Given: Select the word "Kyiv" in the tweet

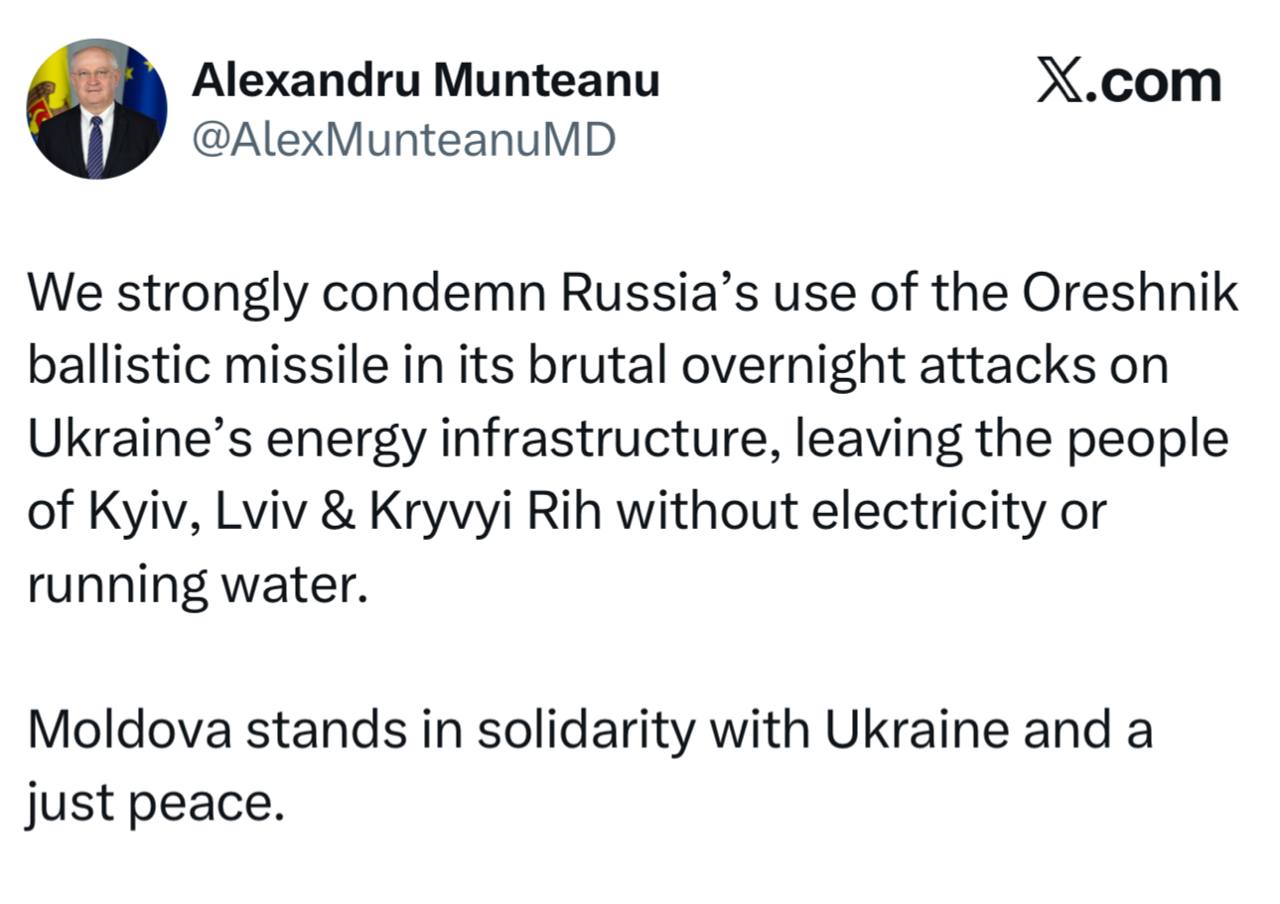Looking at the screenshot, I should pos(127,512).
